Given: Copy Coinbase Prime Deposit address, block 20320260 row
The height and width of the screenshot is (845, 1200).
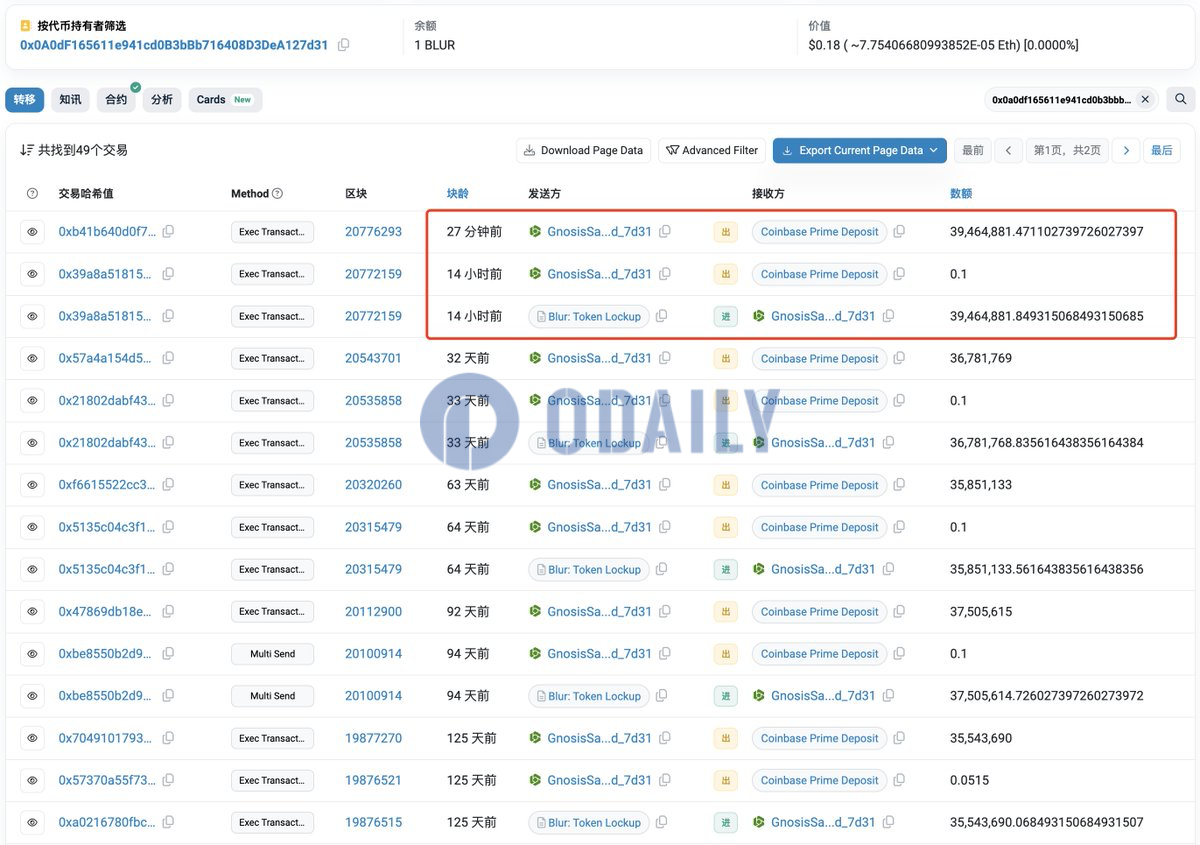Looking at the screenshot, I should [899, 485].
